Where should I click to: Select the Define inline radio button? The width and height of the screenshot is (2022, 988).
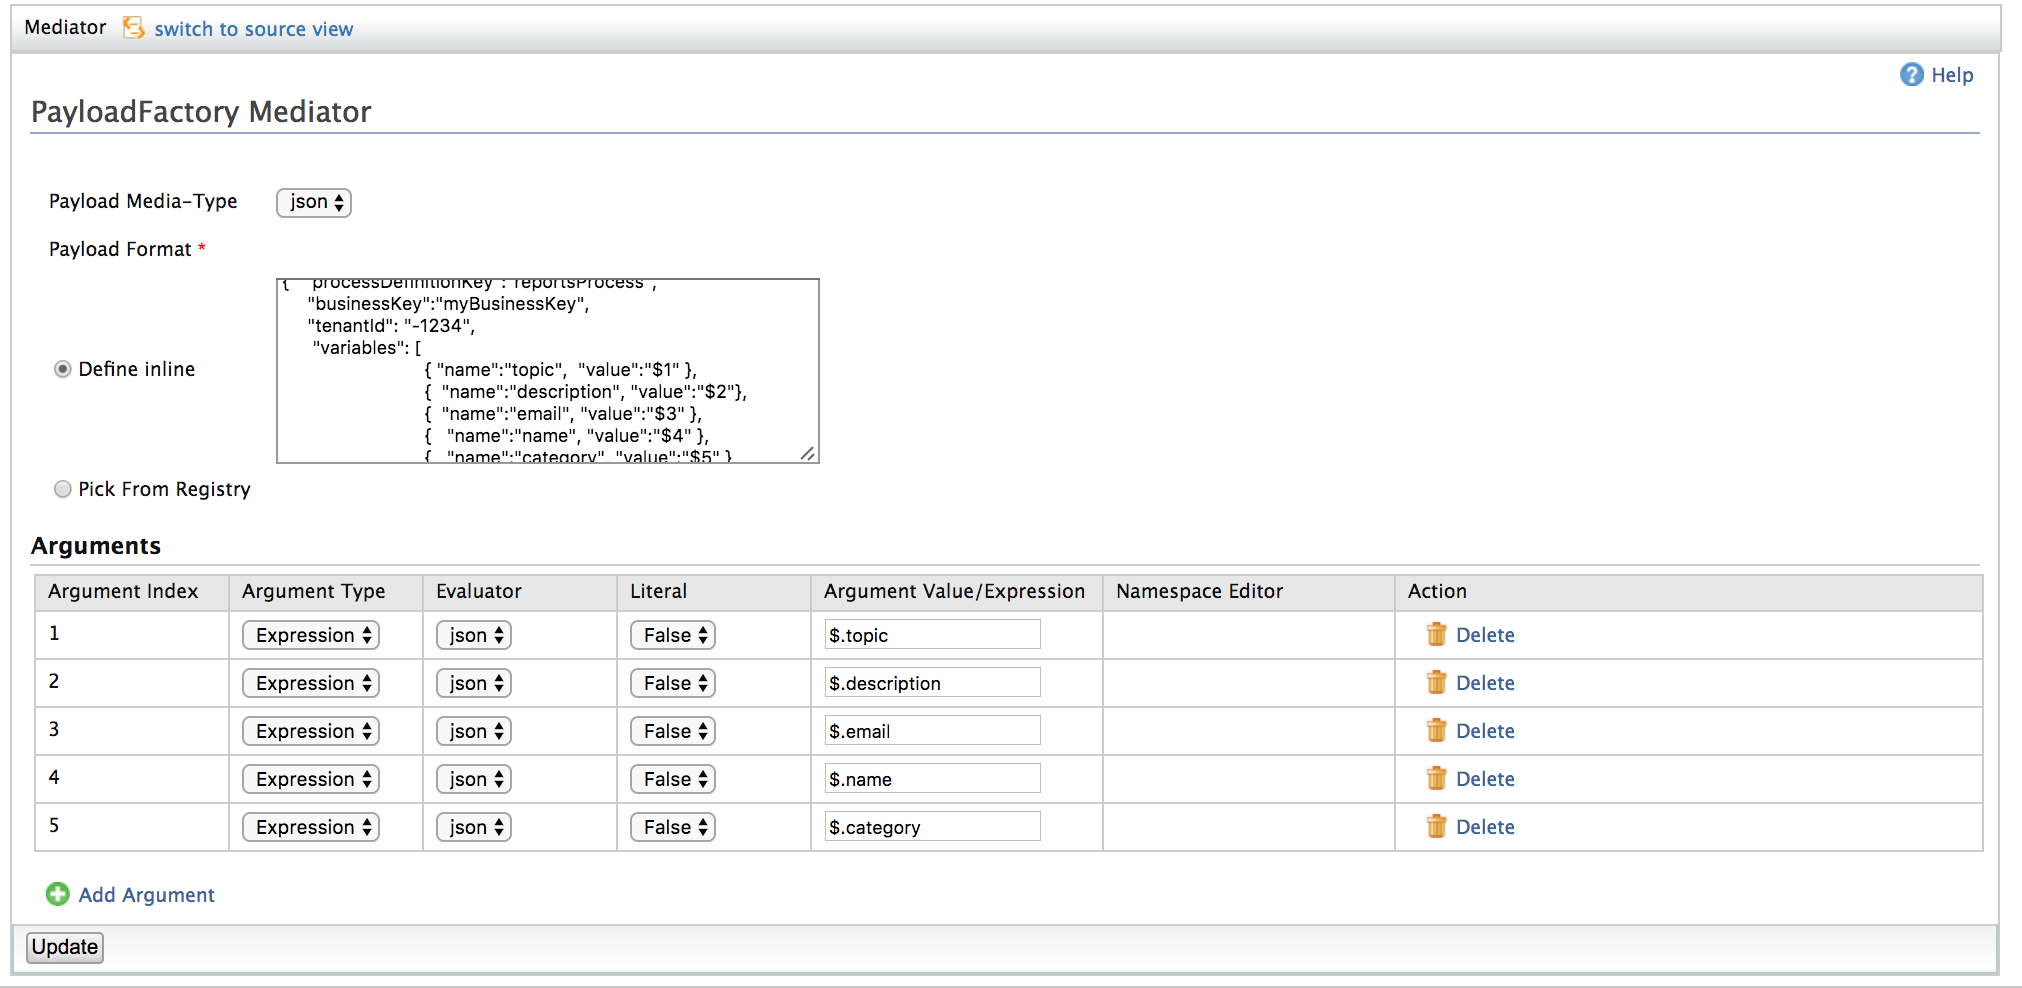tap(63, 370)
